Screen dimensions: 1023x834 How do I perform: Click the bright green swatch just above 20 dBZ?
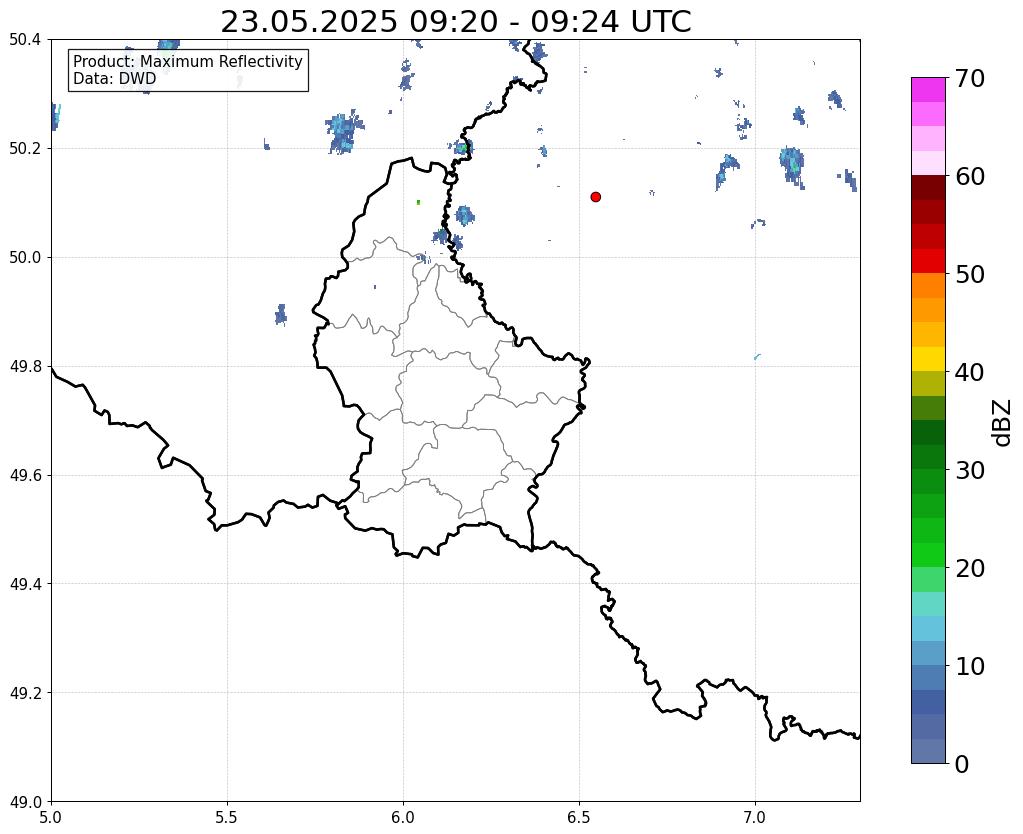click(928, 555)
